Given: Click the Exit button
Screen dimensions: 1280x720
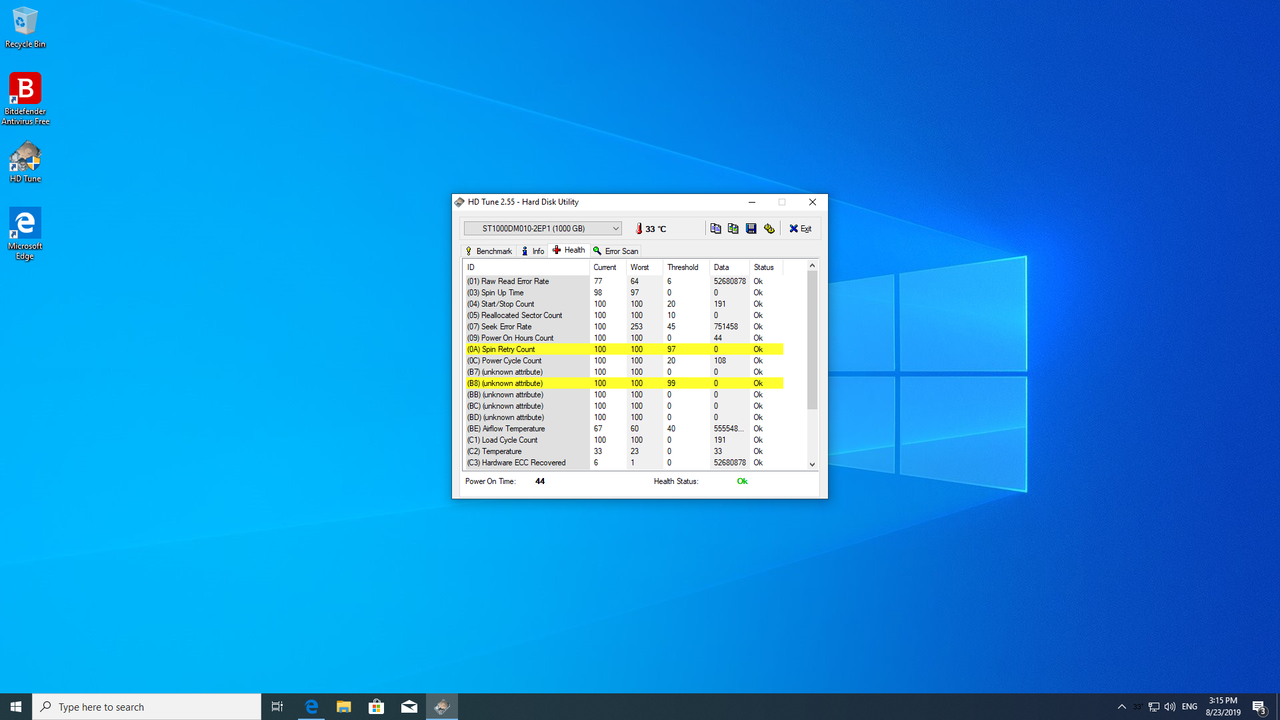Looking at the screenshot, I should pos(799,228).
